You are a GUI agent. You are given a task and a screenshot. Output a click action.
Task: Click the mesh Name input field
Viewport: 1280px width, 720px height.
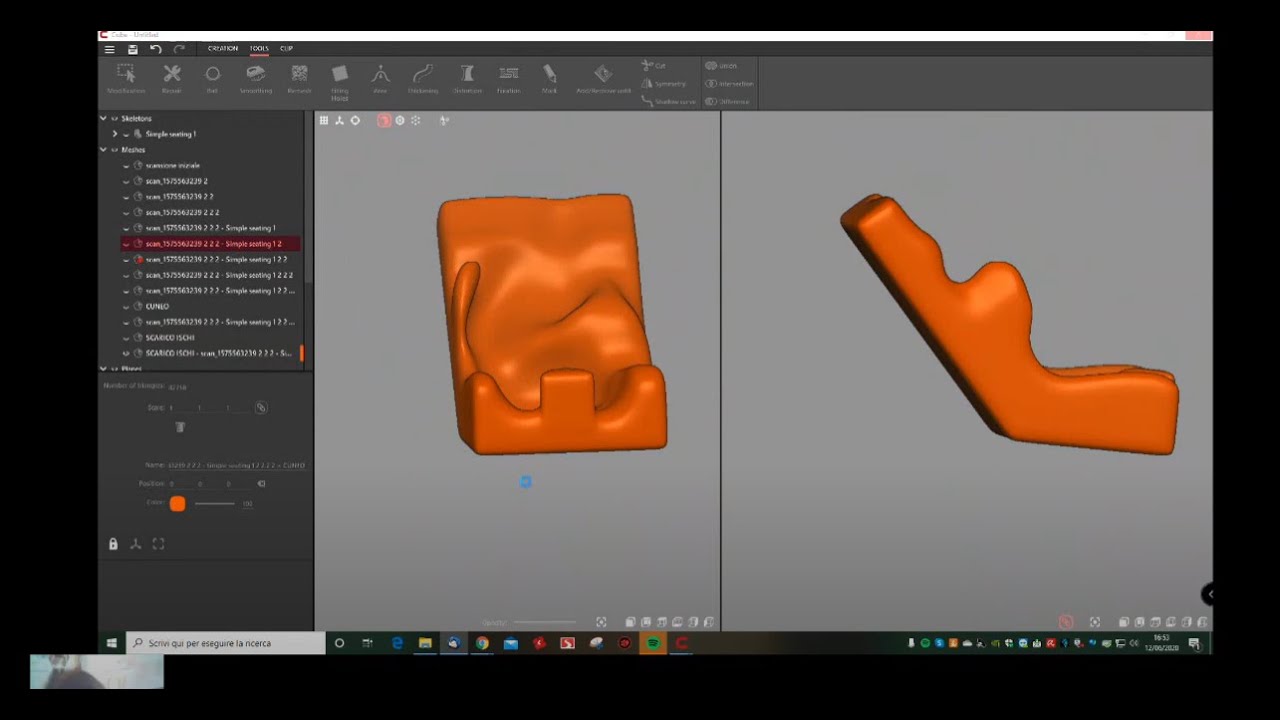[x=238, y=465]
